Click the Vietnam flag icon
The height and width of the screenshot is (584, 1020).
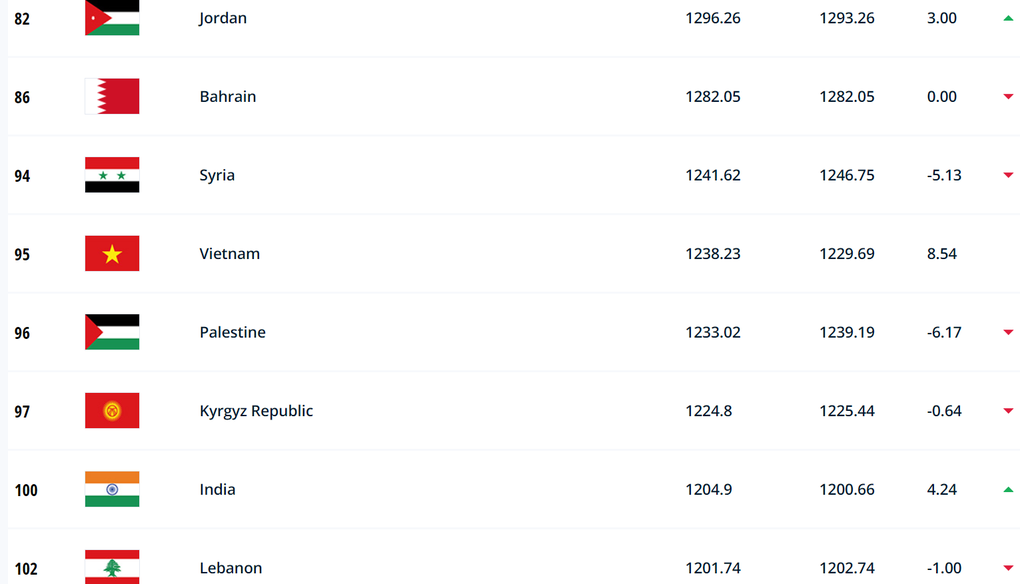coord(112,254)
